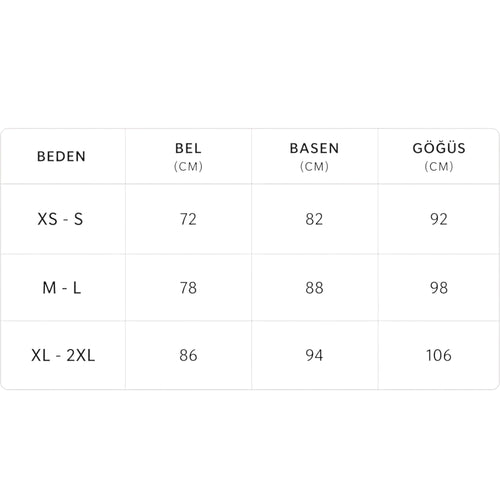
Task: Click chest value 98 cell
Action: [439, 288]
